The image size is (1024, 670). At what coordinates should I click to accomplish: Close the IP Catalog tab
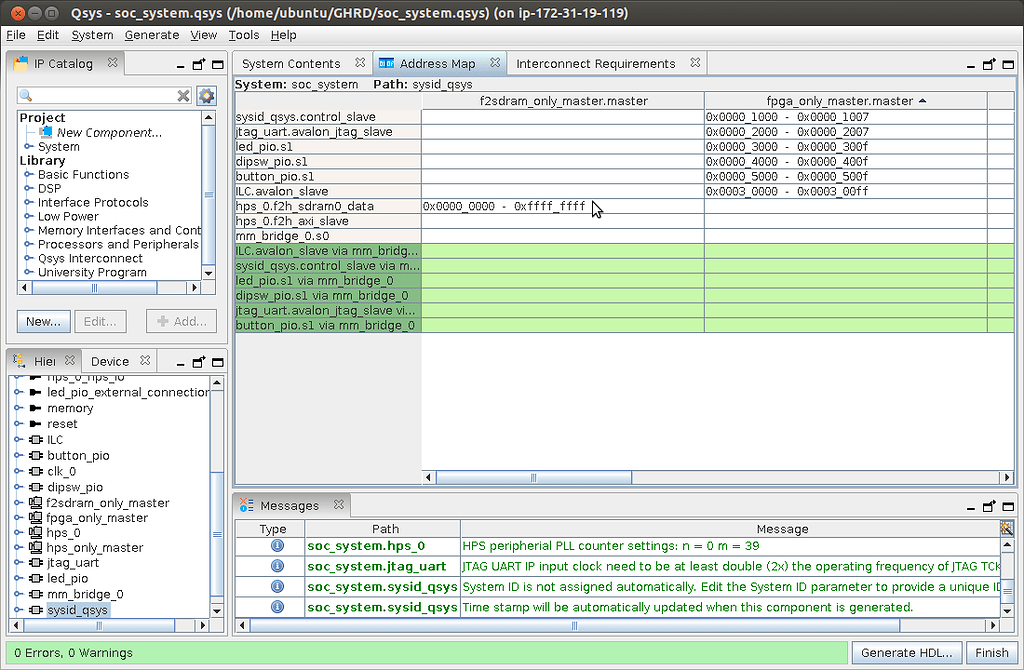tap(112, 63)
